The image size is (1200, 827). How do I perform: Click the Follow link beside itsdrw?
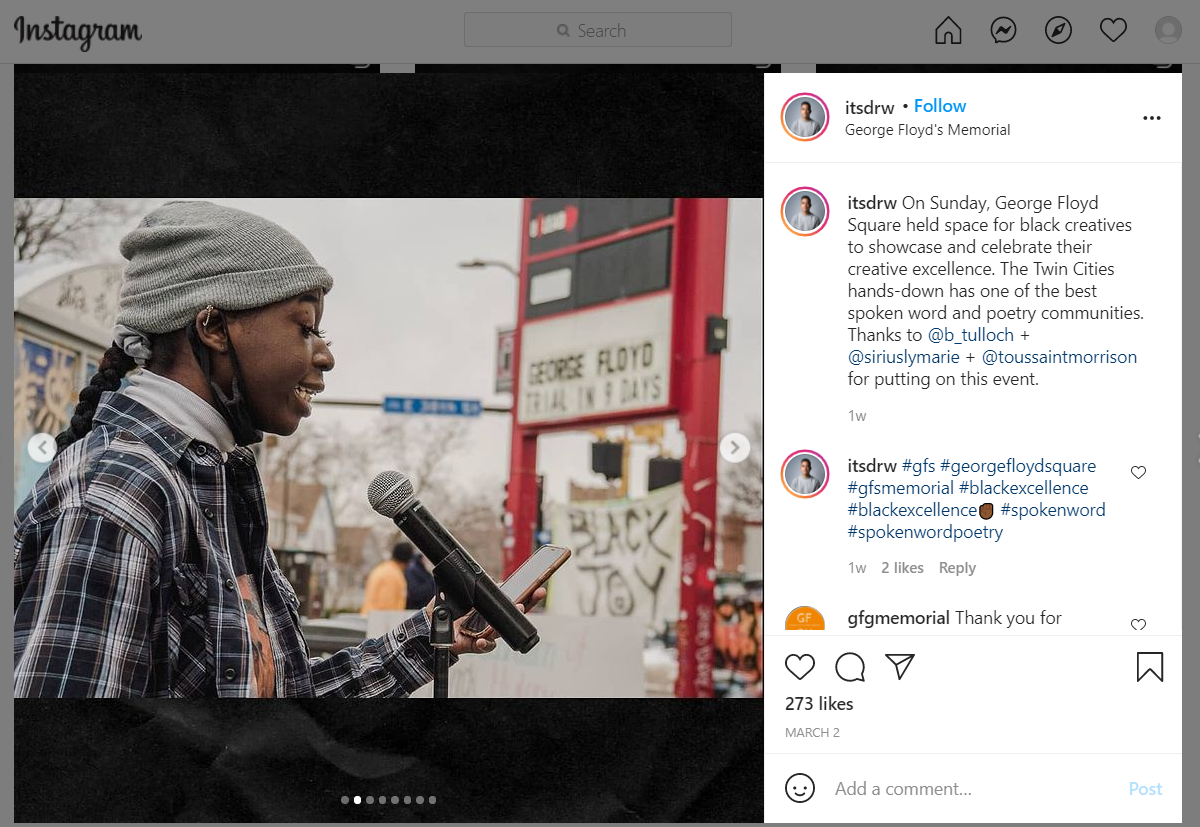coord(940,106)
